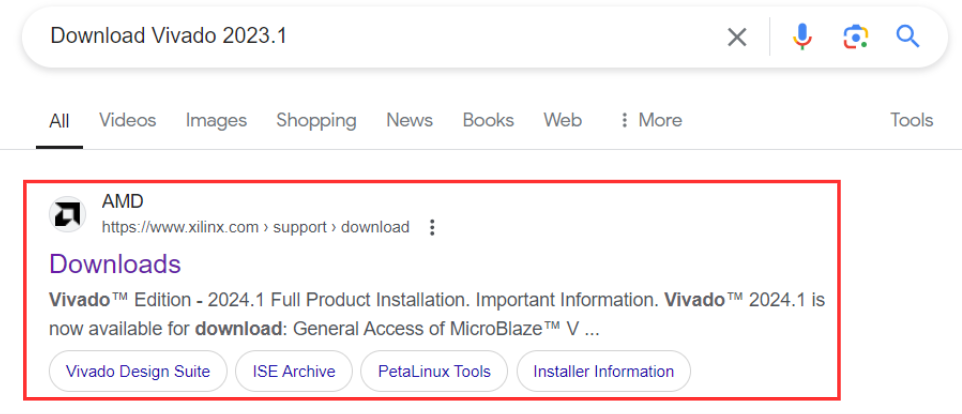This screenshot has width=962, height=414.
Task: Click the AMD favicon logo
Action: pyautogui.click(x=67, y=214)
